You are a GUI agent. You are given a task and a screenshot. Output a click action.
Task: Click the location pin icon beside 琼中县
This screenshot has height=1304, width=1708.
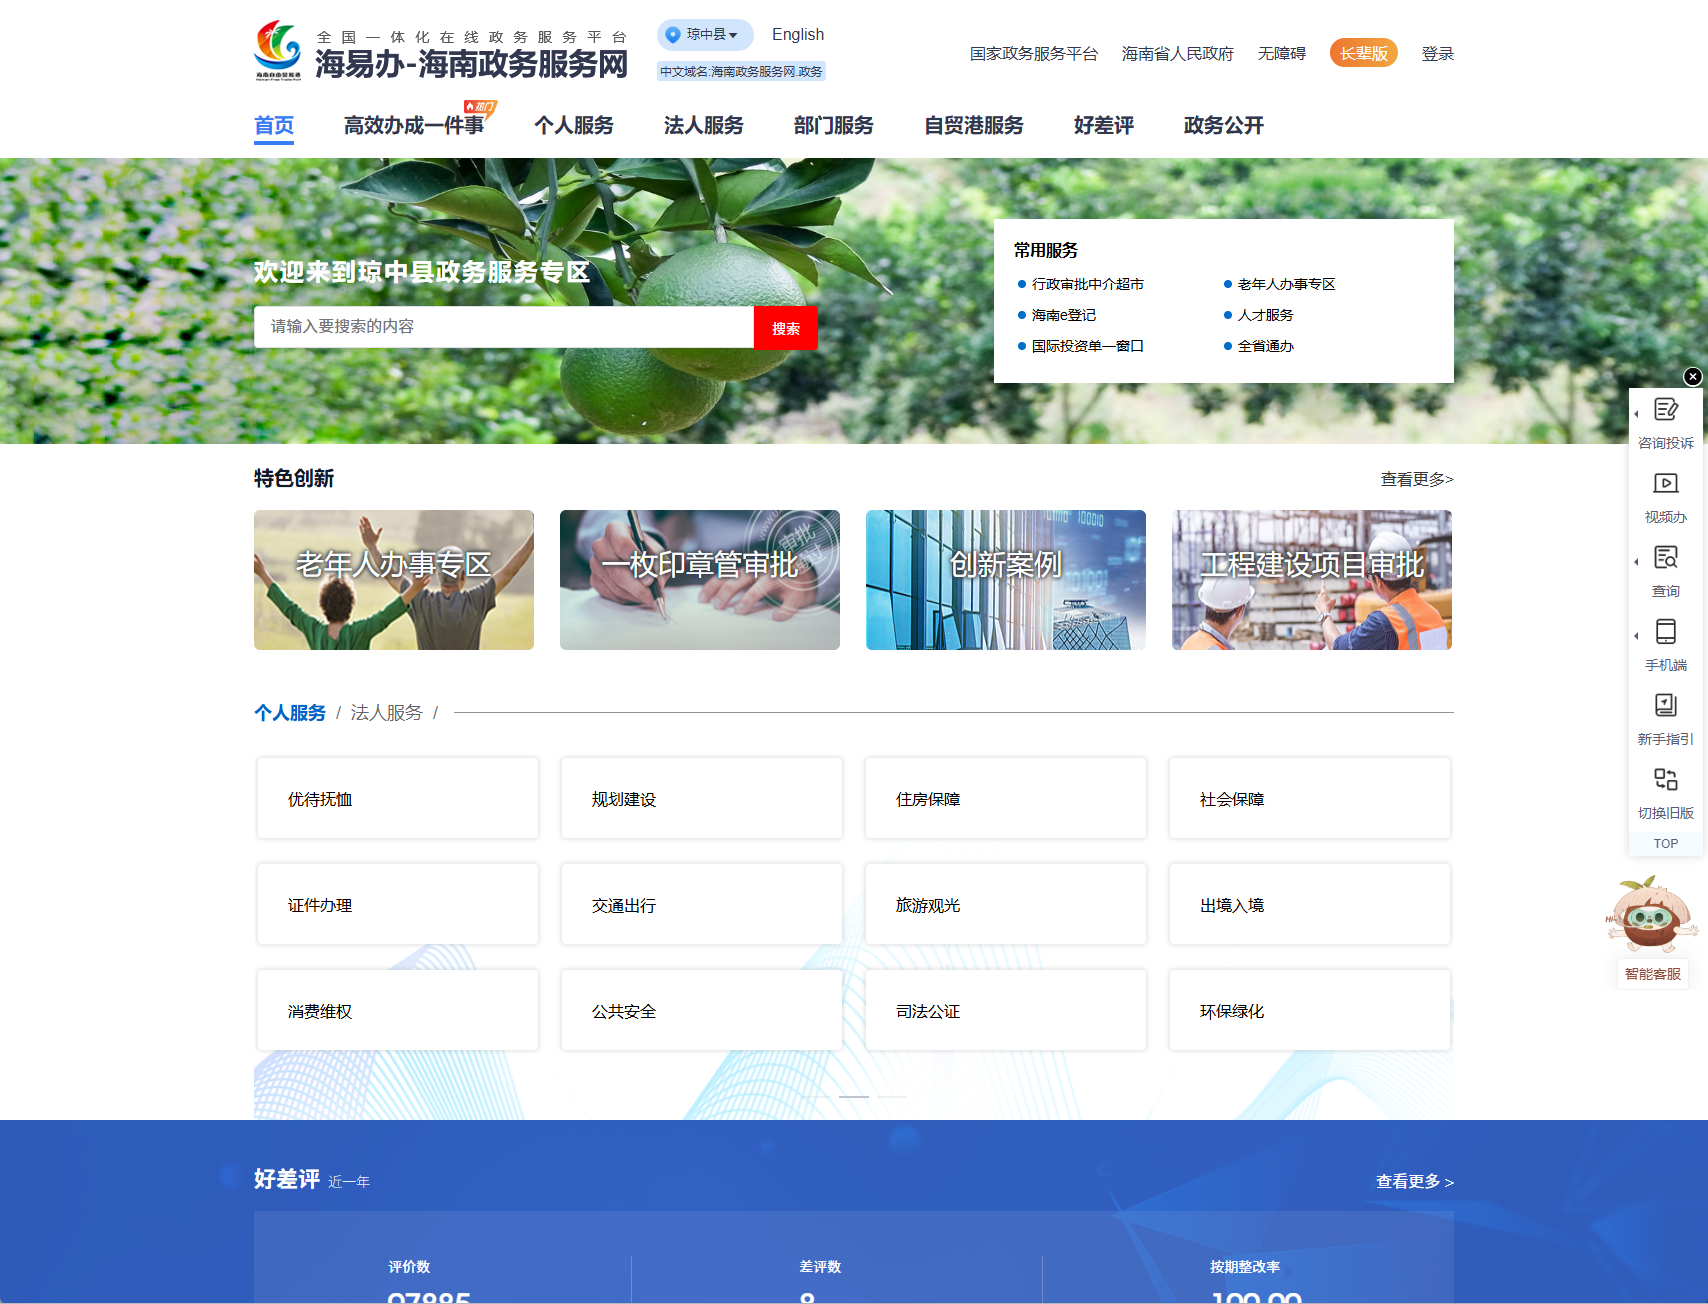(673, 34)
